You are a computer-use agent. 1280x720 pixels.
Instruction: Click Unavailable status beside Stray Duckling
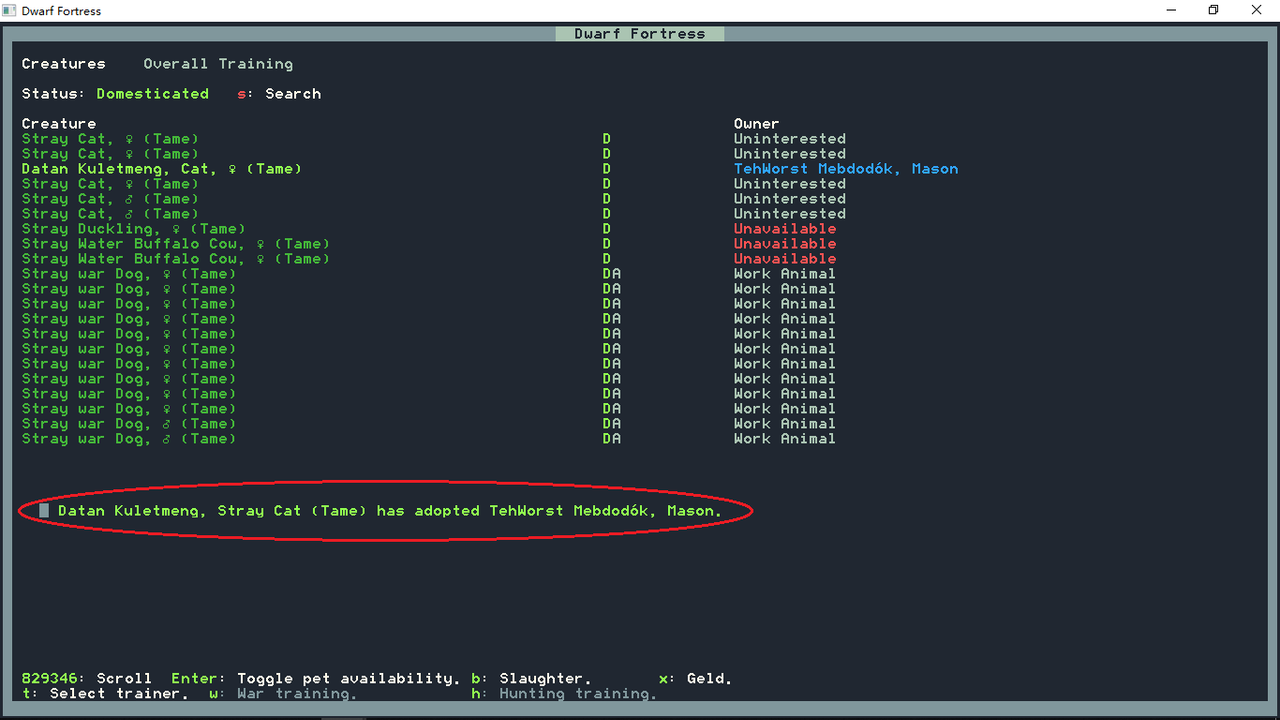click(785, 229)
